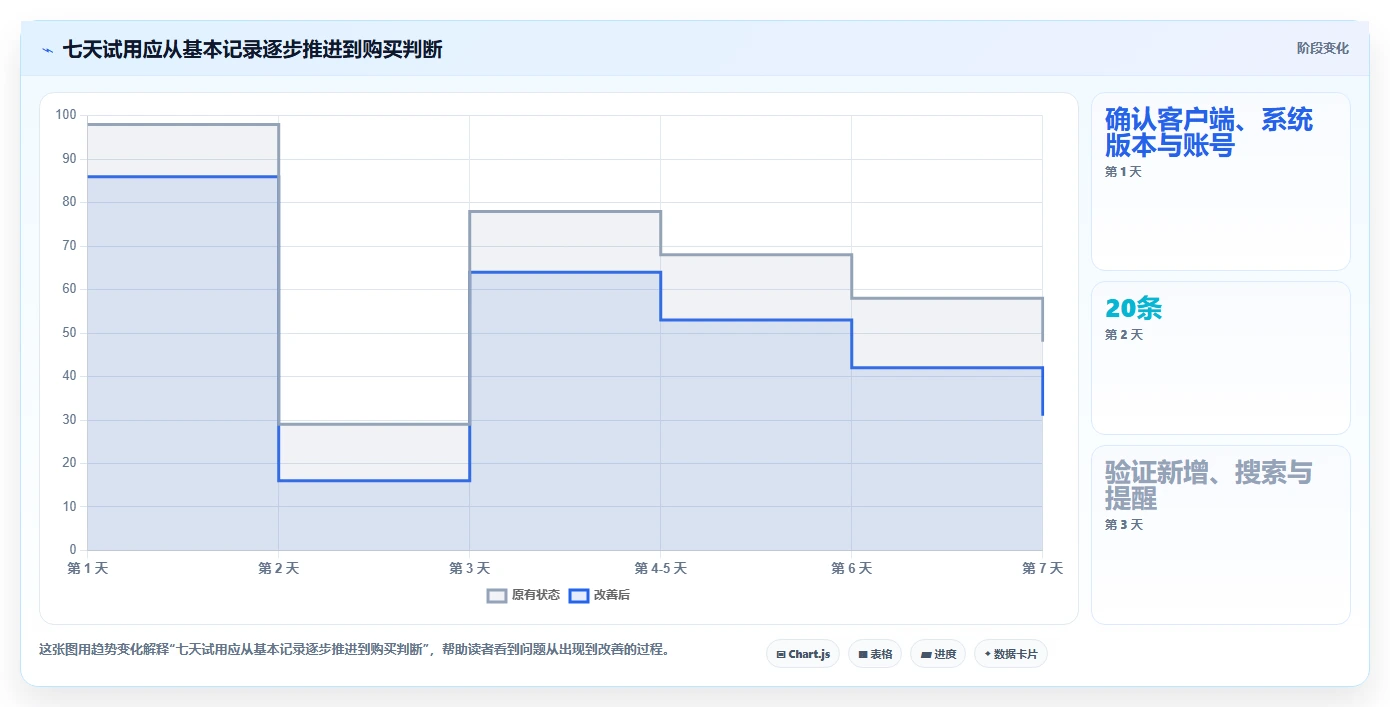This screenshot has width=1390, height=707.
Task: Click the 50 y-axis value
Action: [x=70, y=332]
